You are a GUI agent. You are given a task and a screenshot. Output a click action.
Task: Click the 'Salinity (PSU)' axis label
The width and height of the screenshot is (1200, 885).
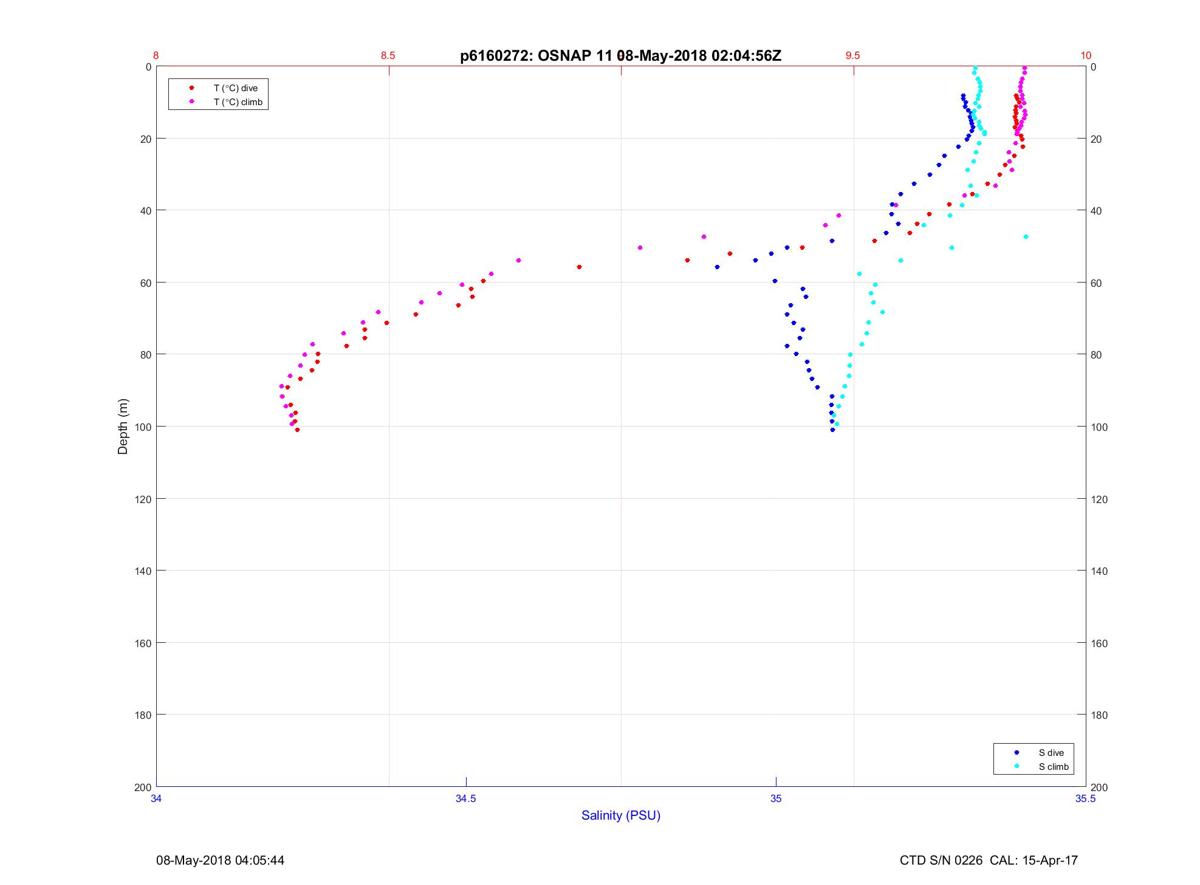pos(621,816)
